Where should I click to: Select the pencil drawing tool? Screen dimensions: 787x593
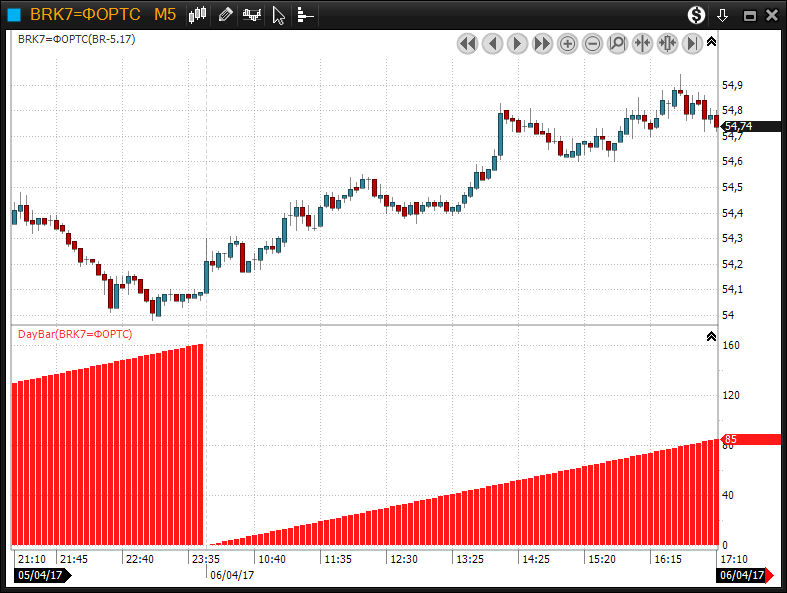coord(225,15)
